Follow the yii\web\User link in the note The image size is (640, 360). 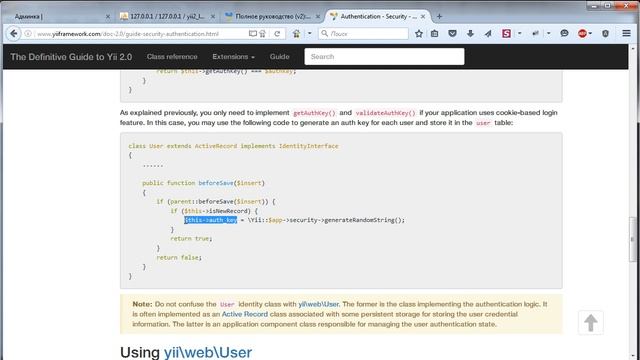(x=318, y=304)
